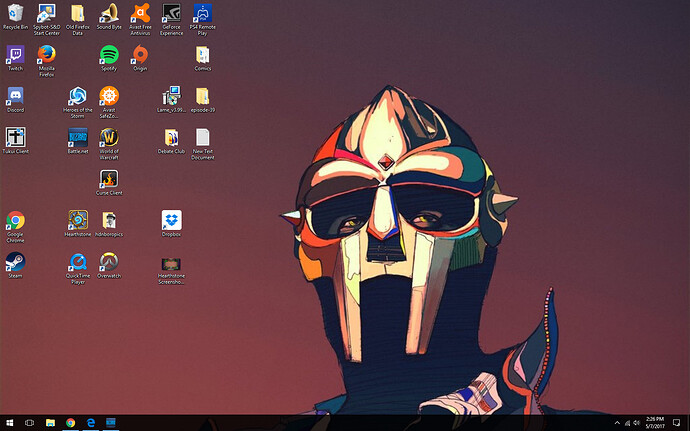This screenshot has width=690, height=431.
Task: Select the Battle.net desktop icon
Action: pyautogui.click(x=77, y=138)
